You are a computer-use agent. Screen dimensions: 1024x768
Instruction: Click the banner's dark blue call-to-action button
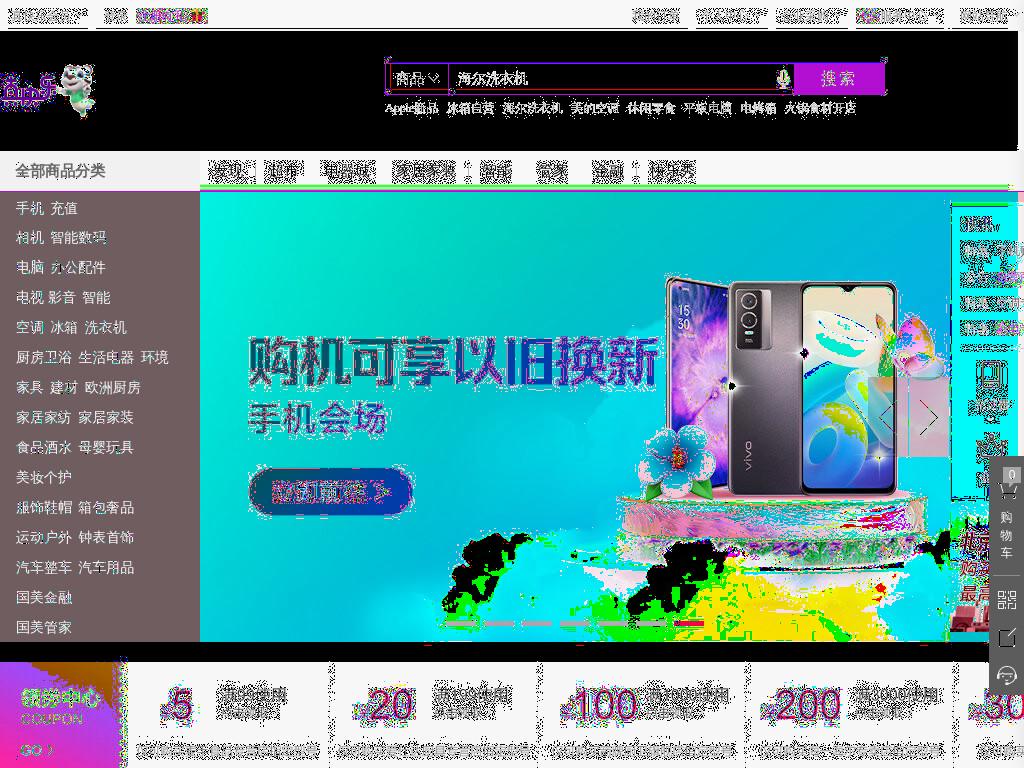pos(330,492)
